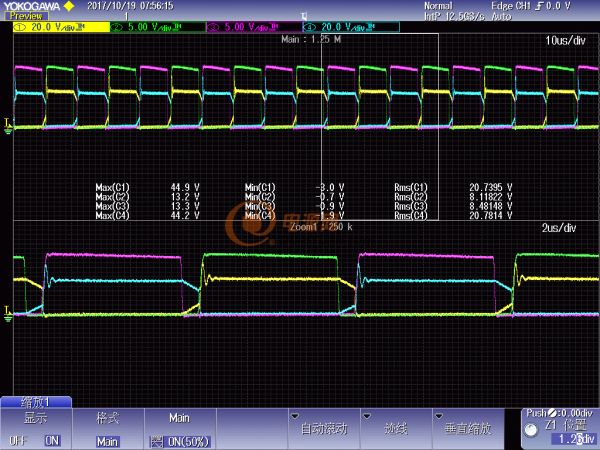The height and width of the screenshot is (450, 600).
Task: Click the Preview status label
Action: point(26,16)
